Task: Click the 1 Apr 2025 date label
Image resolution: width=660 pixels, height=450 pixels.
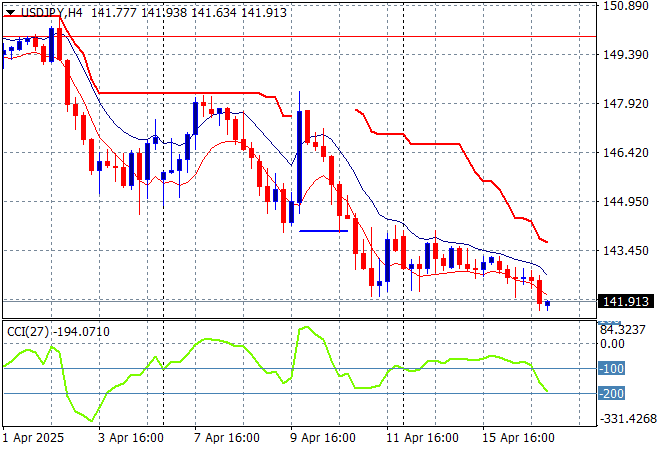Action: point(35,438)
